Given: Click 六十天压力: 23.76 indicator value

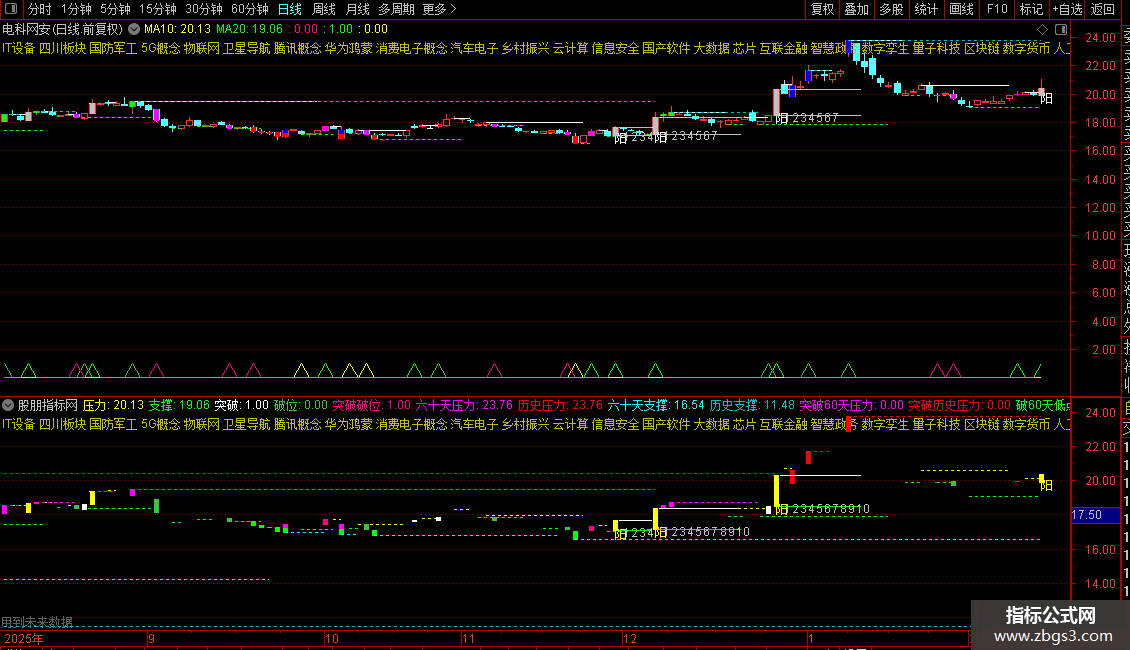Looking at the screenshot, I should coord(464,406).
